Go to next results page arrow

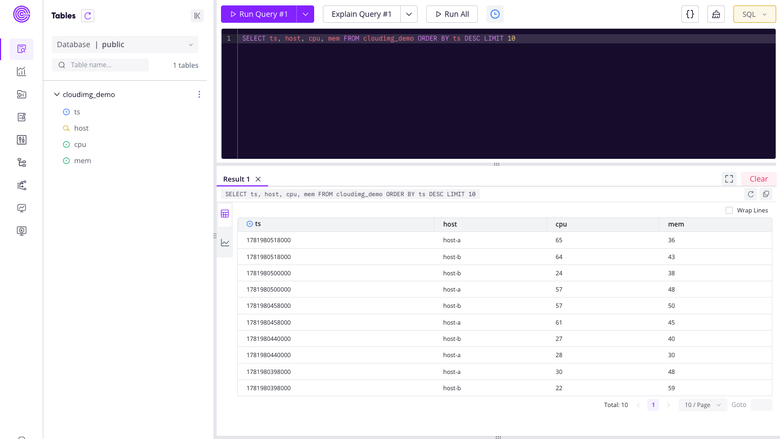point(669,405)
